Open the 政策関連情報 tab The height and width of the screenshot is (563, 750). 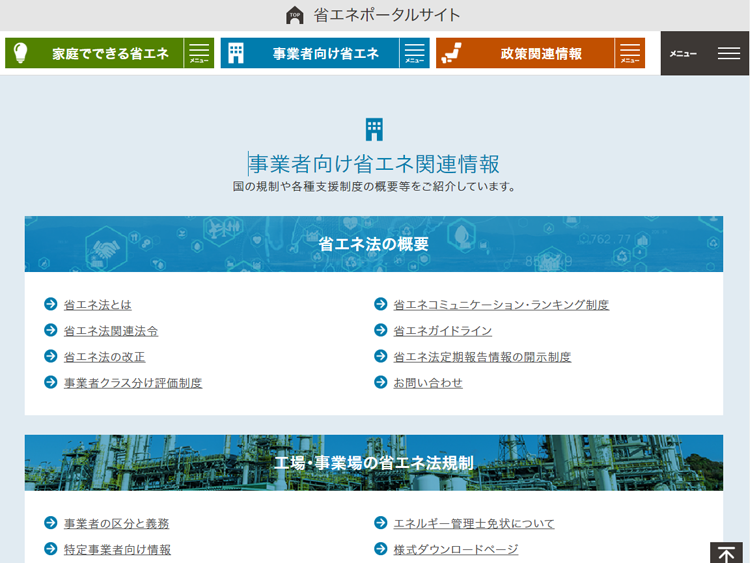[x=525, y=53]
